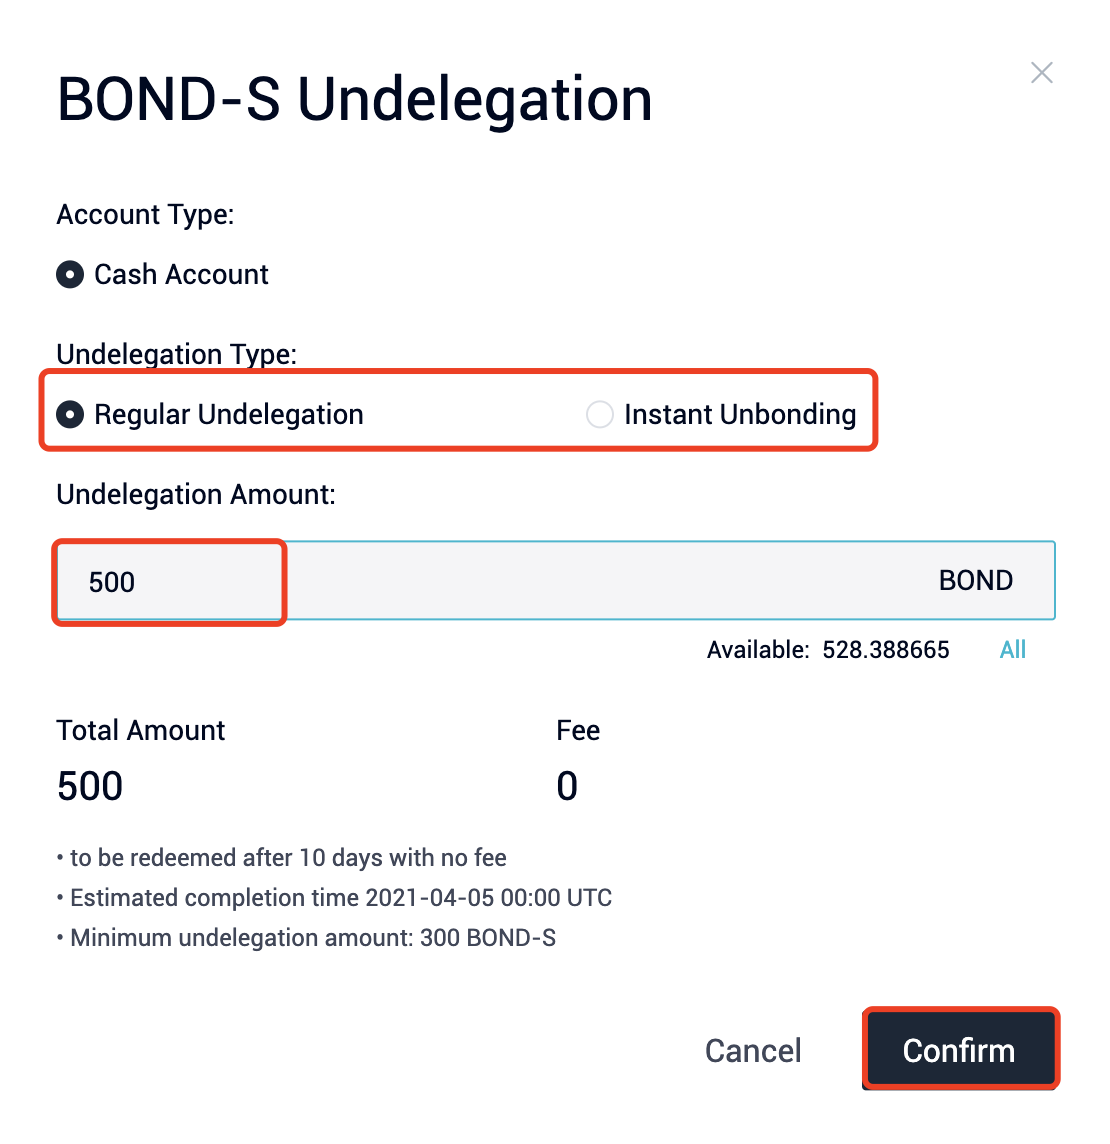Image resolution: width=1110 pixels, height=1144 pixels.
Task: Click the BOND currency label in amount field
Action: click(975, 581)
